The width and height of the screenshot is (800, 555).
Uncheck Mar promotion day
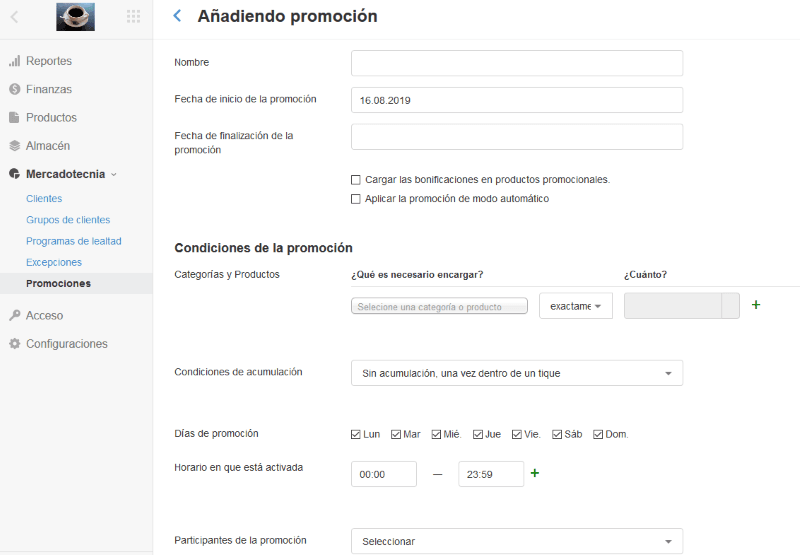[396, 435]
